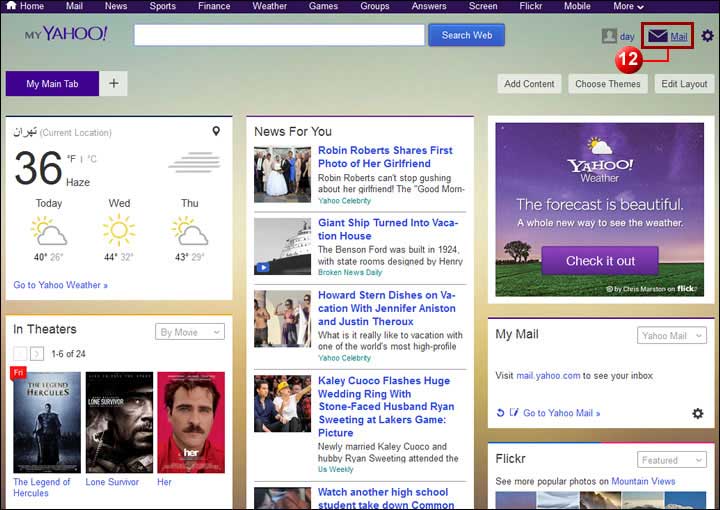The width and height of the screenshot is (720, 510).
Task: Switch temperature unit to °F
Action: [71, 159]
